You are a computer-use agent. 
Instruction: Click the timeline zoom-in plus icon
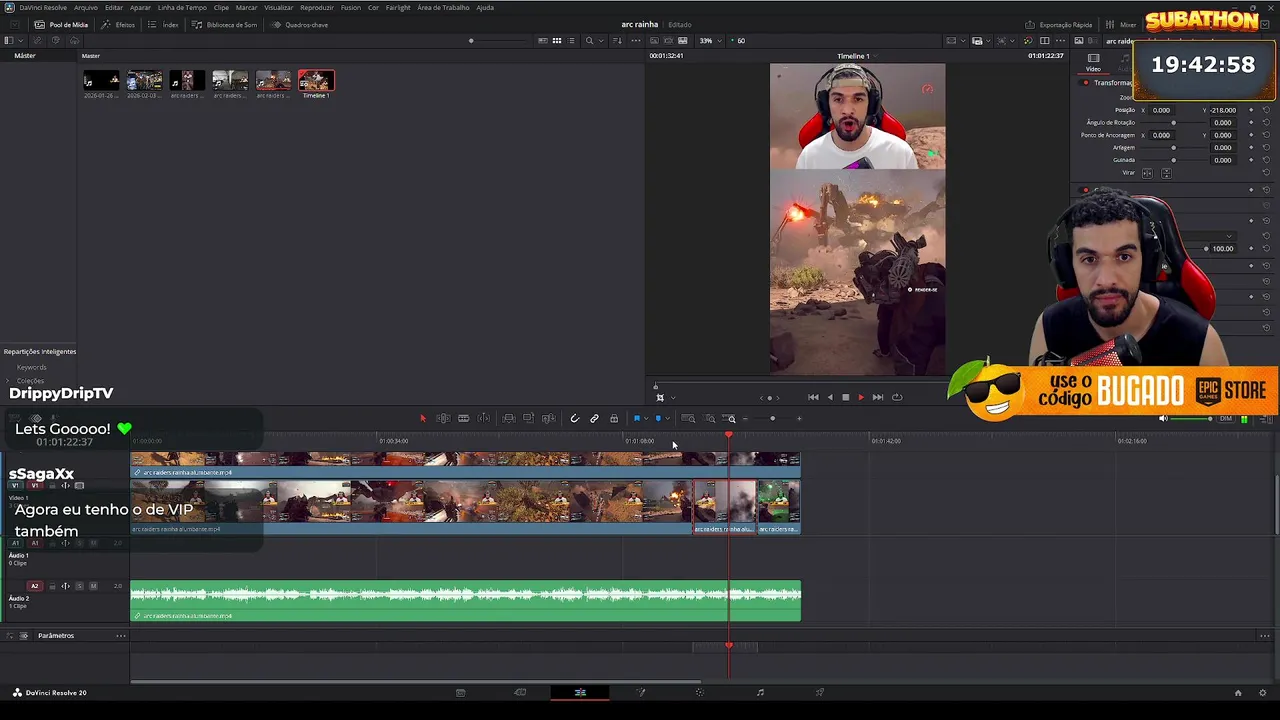pos(799,418)
